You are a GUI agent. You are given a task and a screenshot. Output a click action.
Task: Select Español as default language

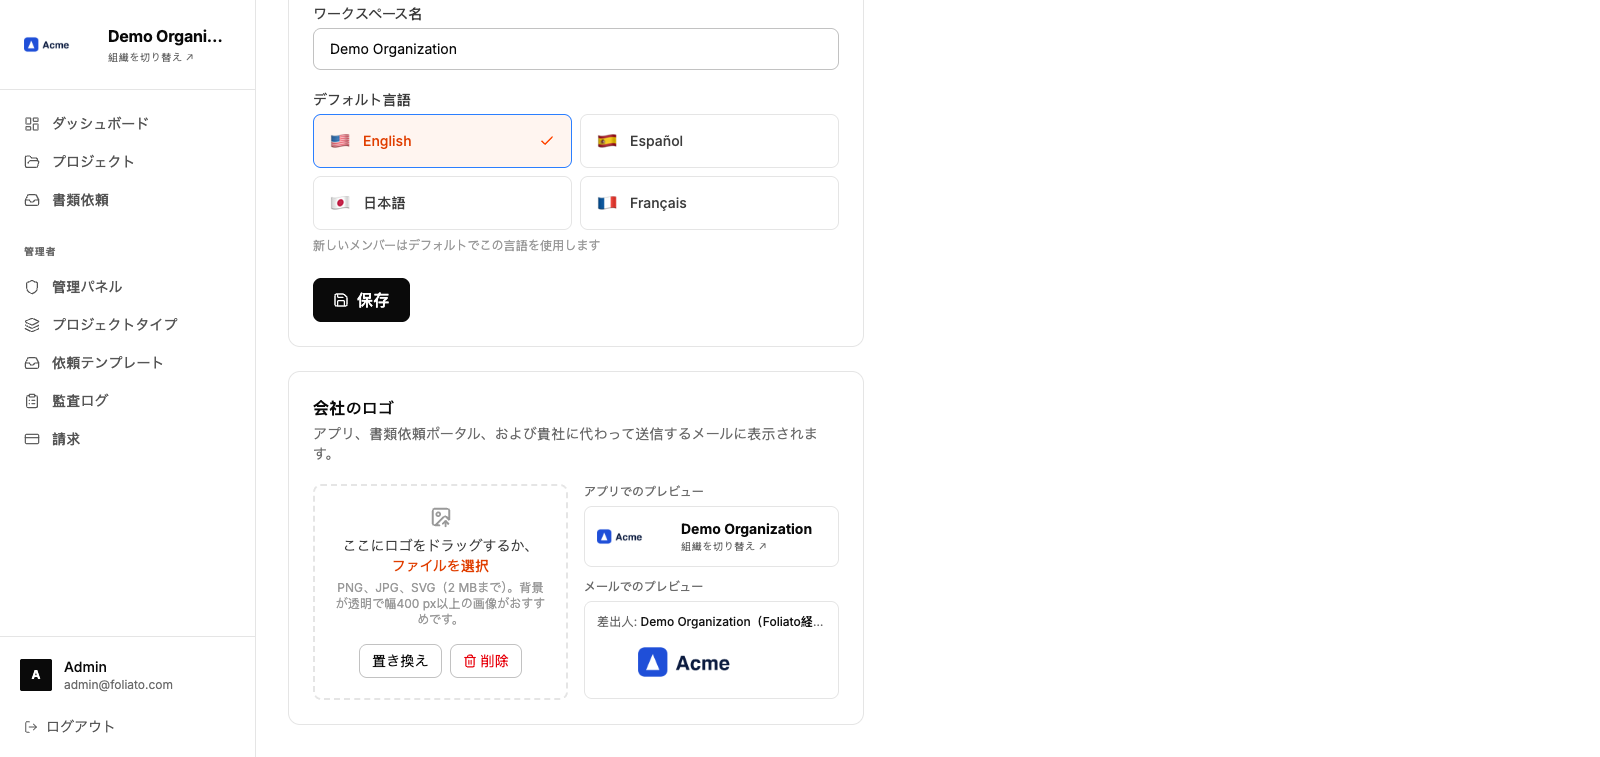[709, 141]
